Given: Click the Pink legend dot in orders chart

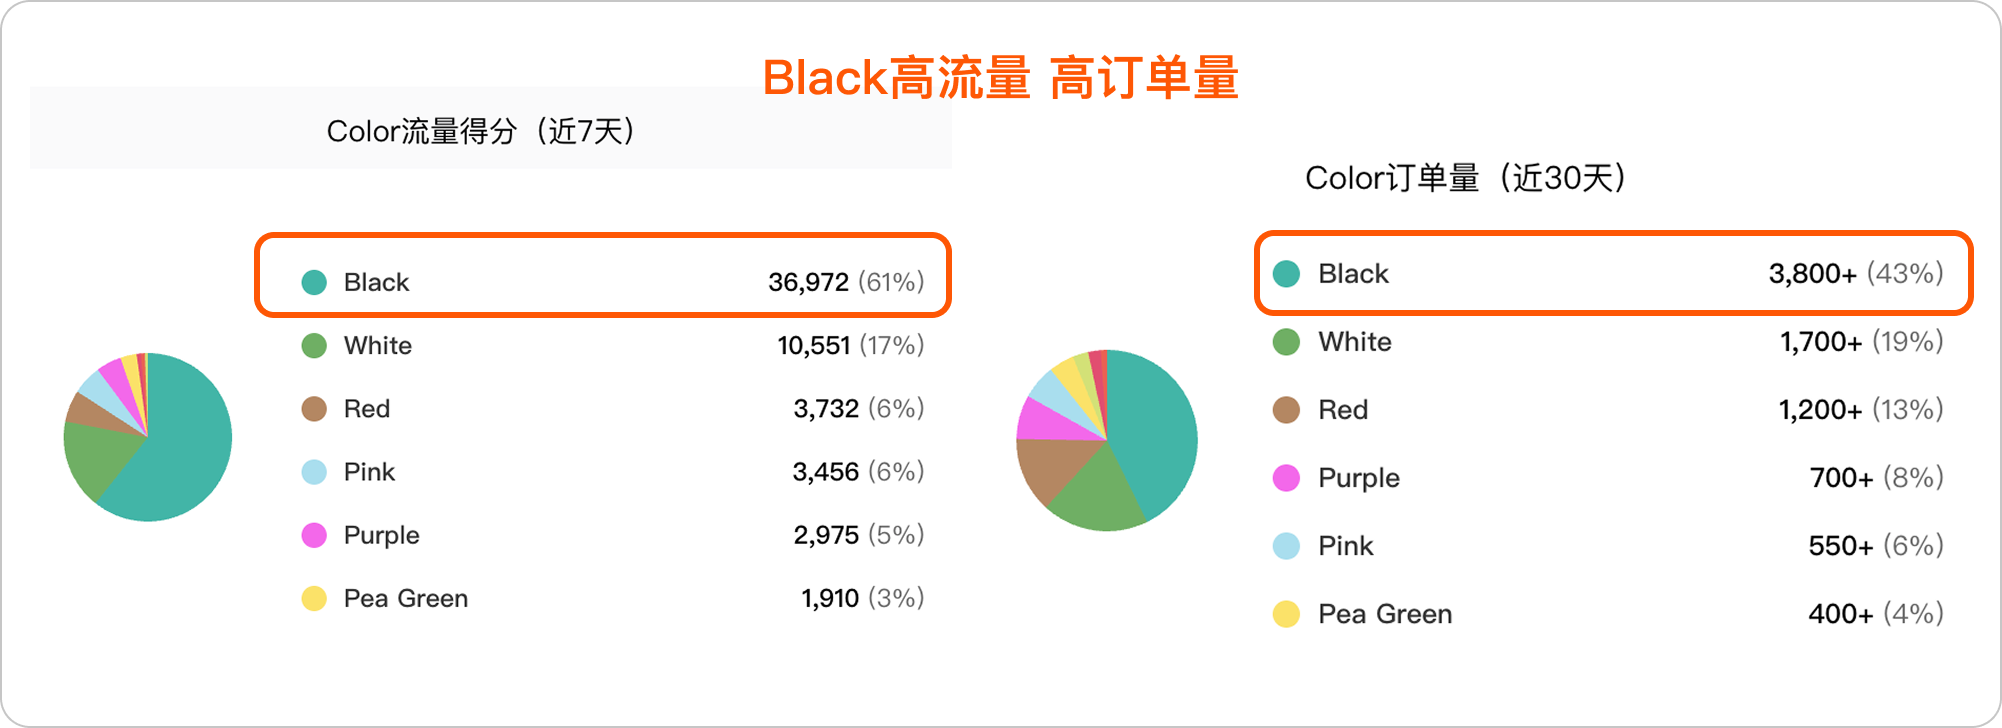Looking at the screenshot, I should (1286, 546).
